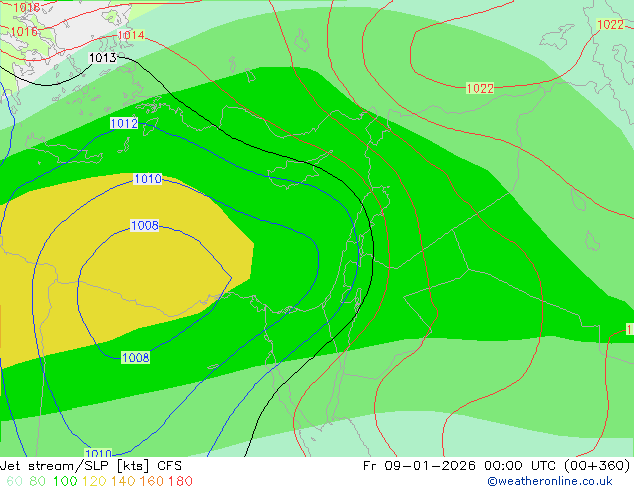634x490 pixels.
Task: Click the 120 kts legend value
Action: click(94, 481)
